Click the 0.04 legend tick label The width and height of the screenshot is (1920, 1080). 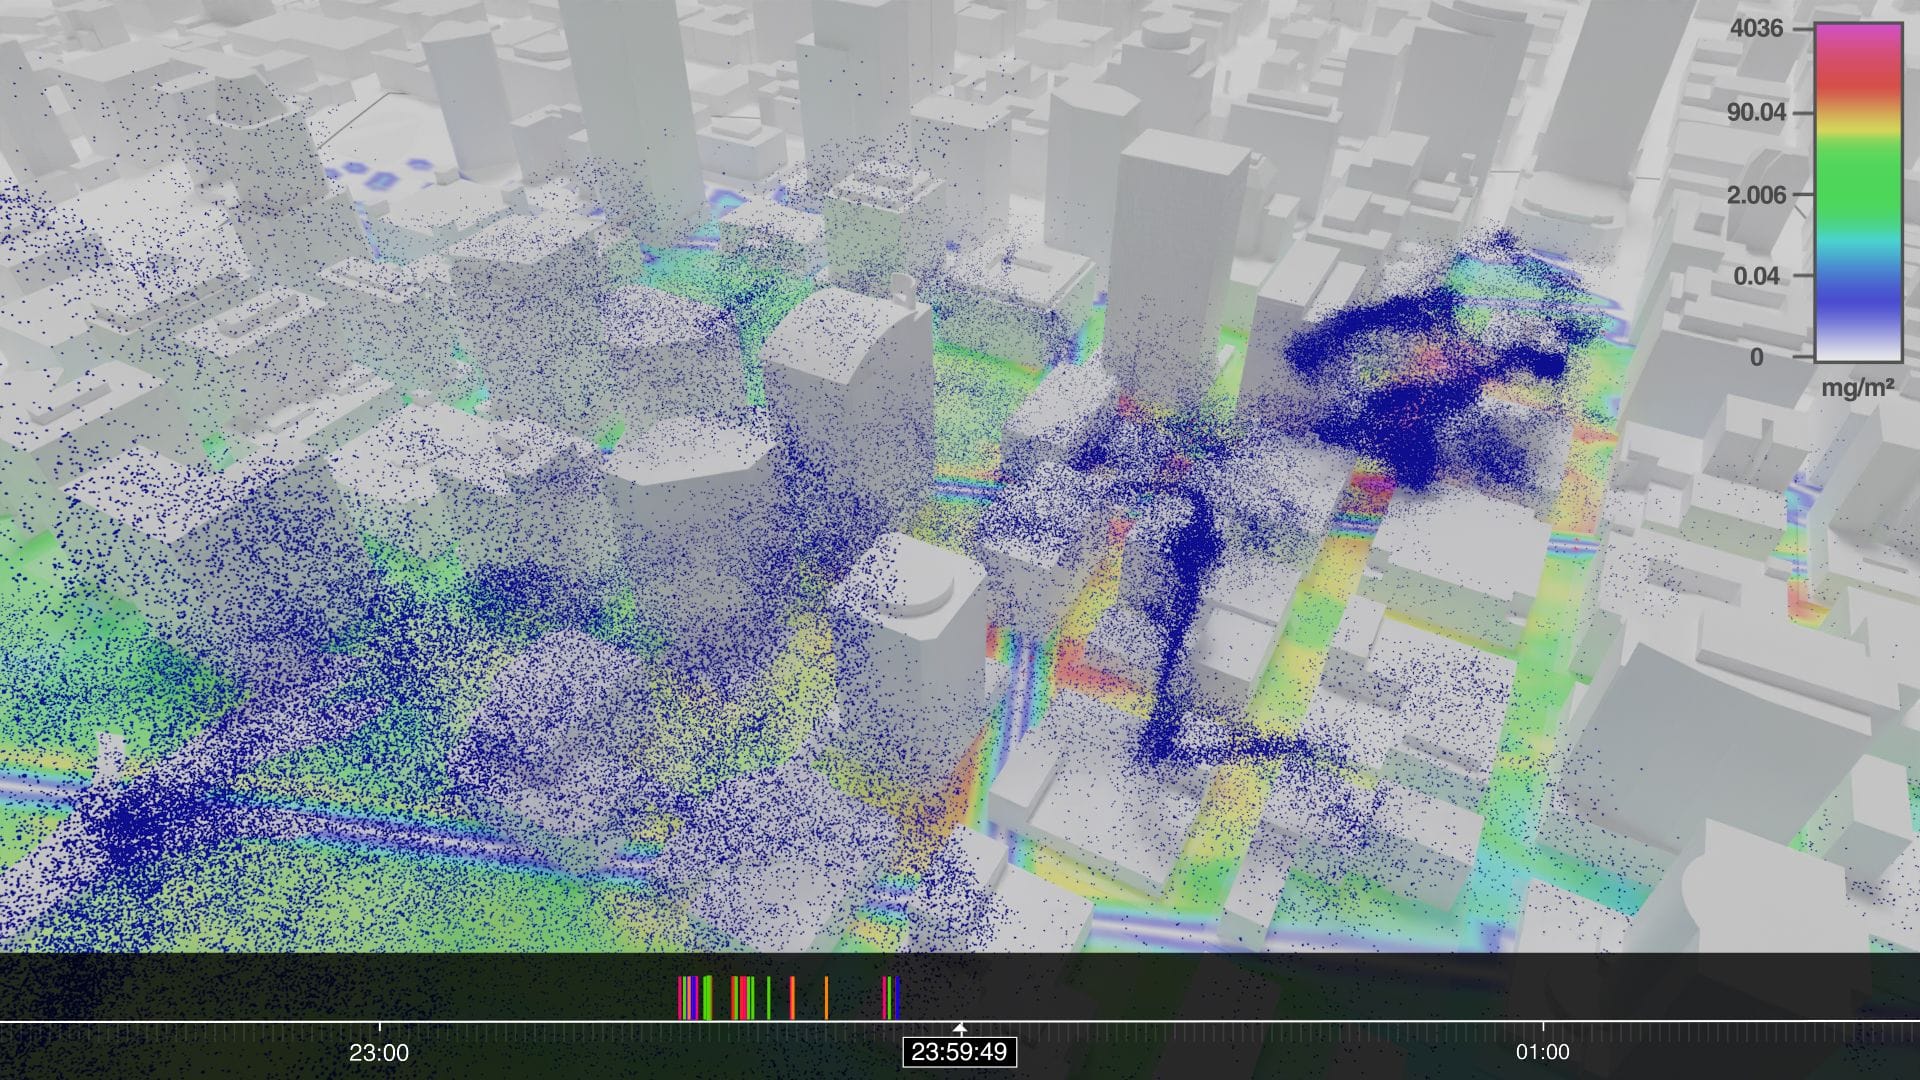click(1756, 275)
